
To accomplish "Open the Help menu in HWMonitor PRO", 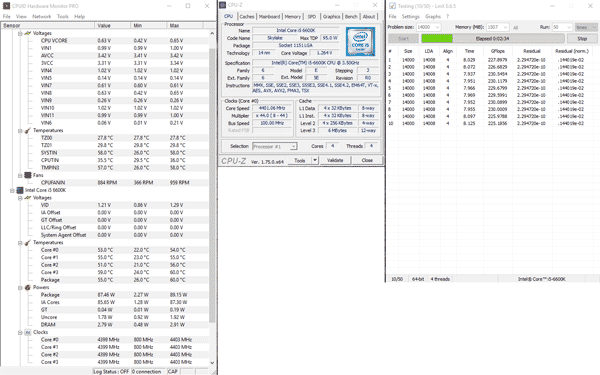I will [79, 16].
